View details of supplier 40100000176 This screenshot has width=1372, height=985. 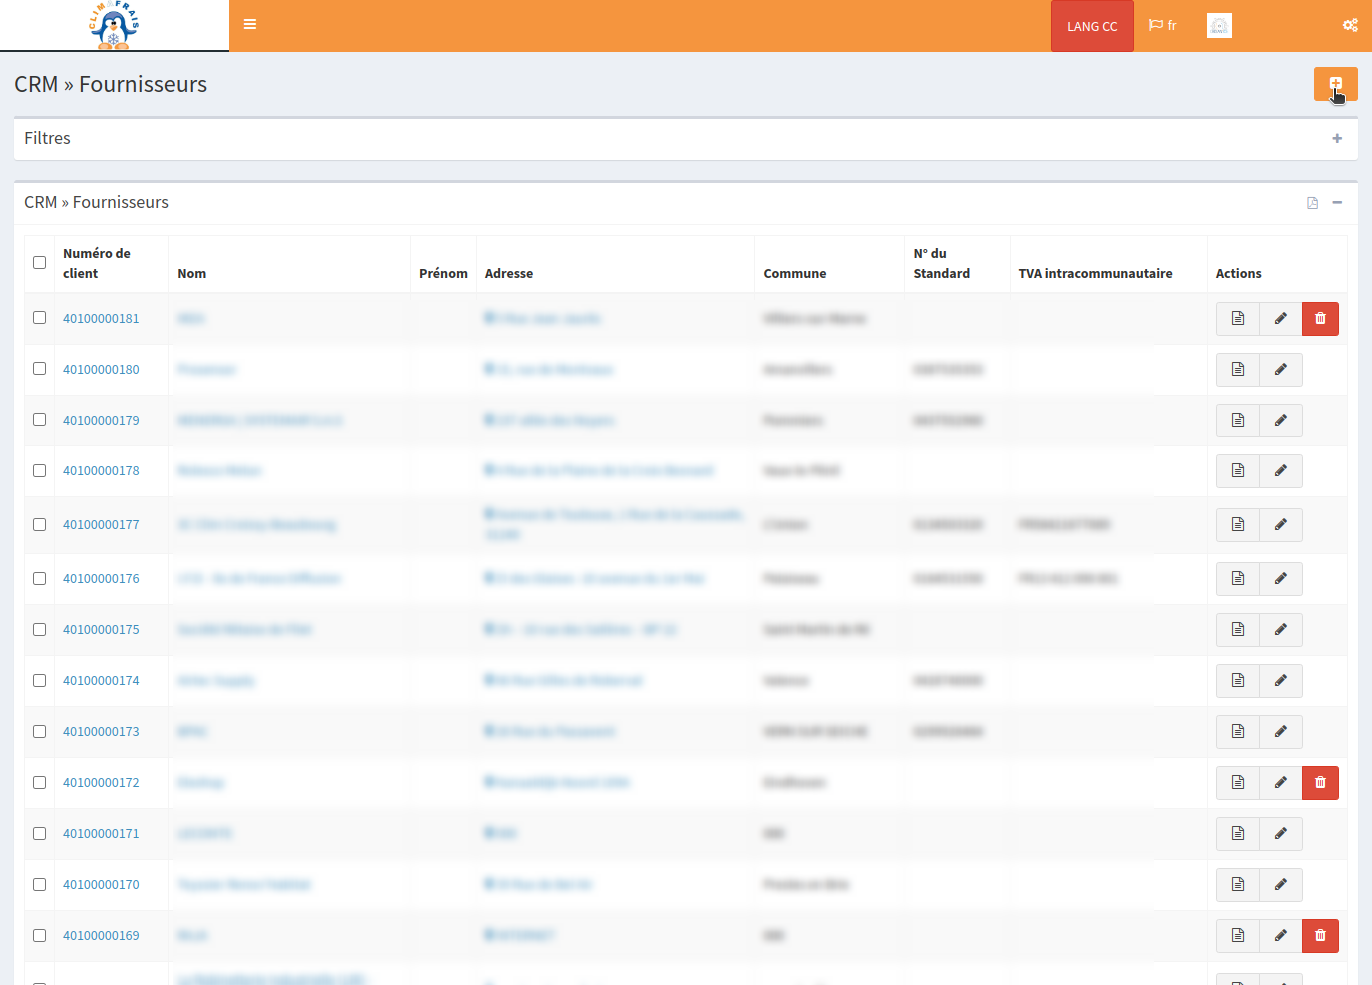pyautogui.click(x=1237, y=579)
